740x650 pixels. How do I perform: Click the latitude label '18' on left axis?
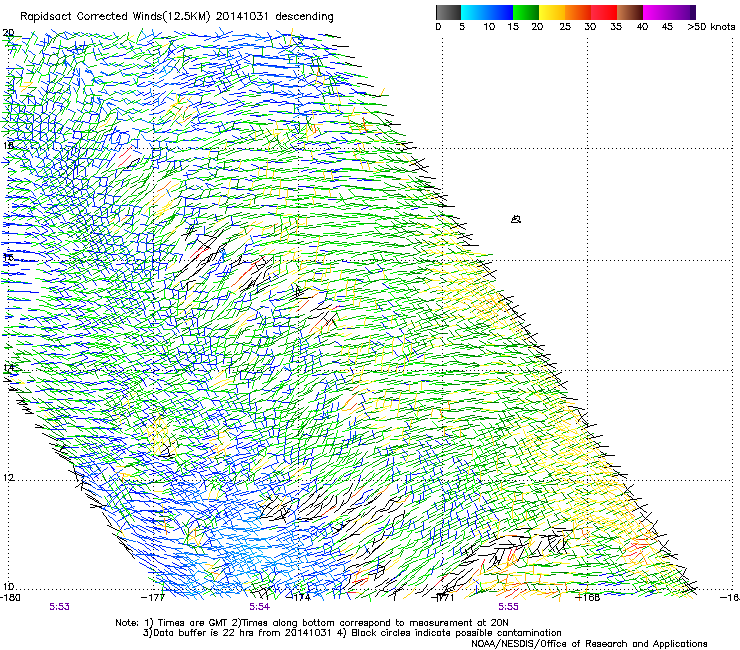click(8, 145)
